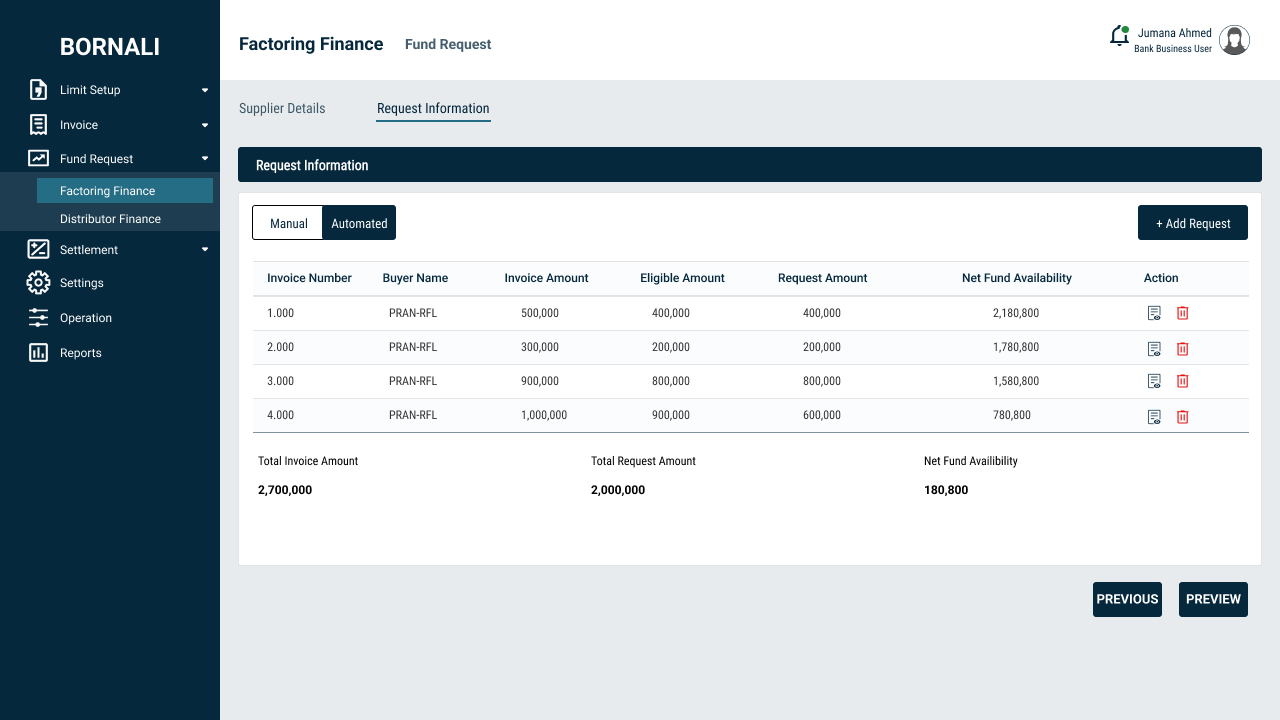Click the Operation sliders icon
This screenshot has width=1280, height=720.
(x=38, y=318)
